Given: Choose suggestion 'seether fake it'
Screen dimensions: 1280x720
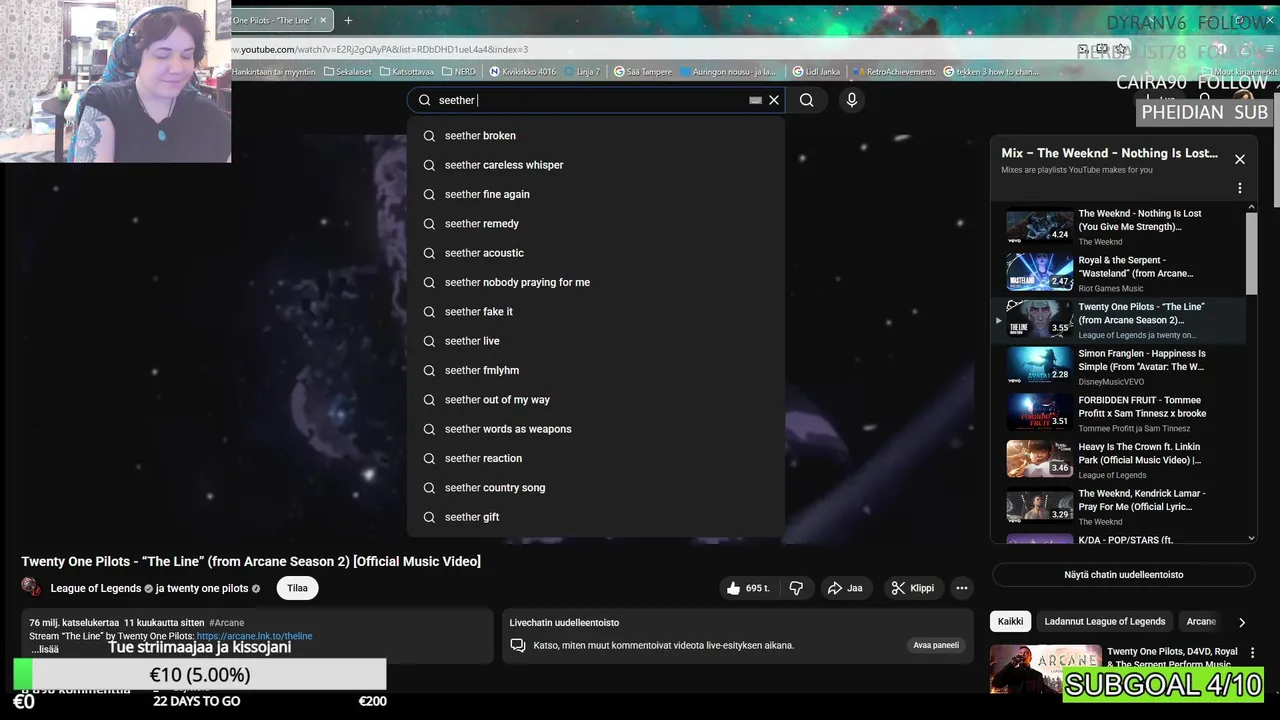Looking at the screenshot, I should tap(596, 312).
